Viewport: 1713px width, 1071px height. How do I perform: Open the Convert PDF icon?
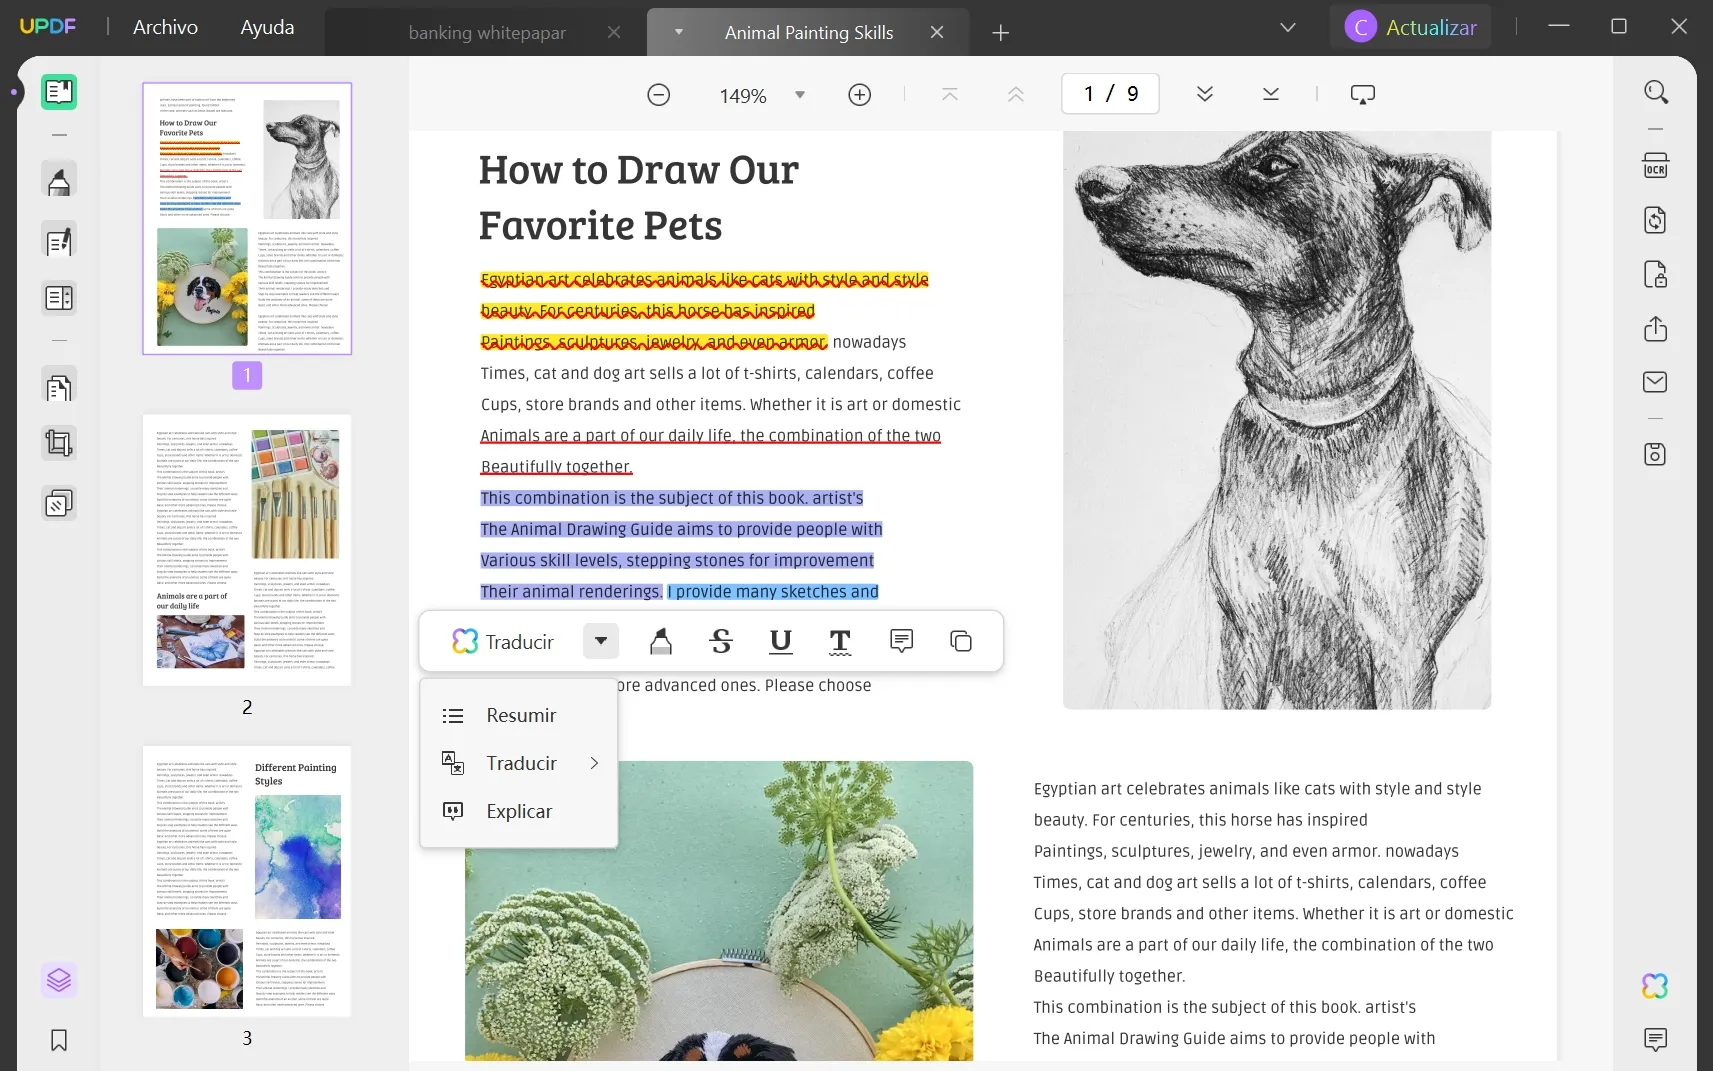click(x=1656, y=220)
